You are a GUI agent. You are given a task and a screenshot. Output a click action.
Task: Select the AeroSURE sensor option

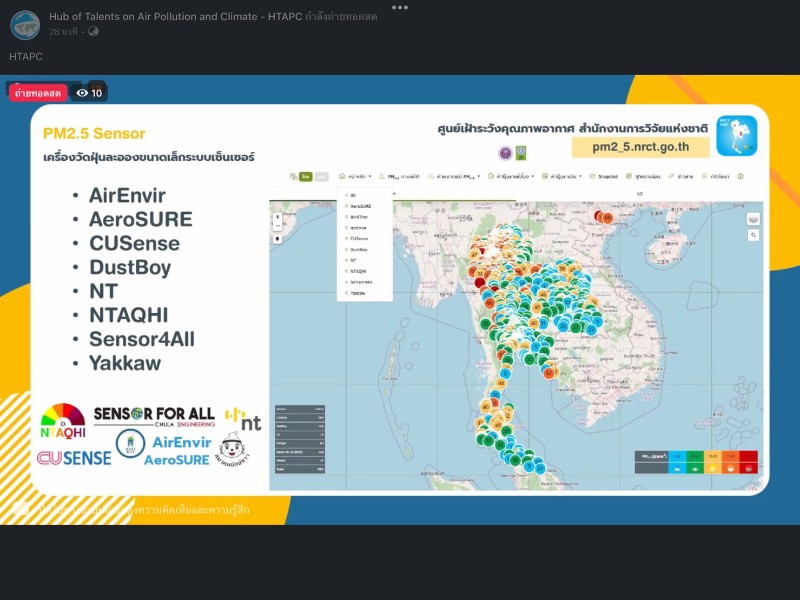(358, 205)
